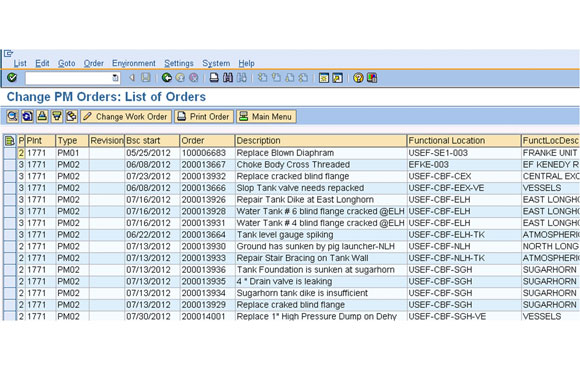Click the select-all table corner icon
The width and height of the screenshot is (580, 371).
pyautogui.click(x=10, y=141)
